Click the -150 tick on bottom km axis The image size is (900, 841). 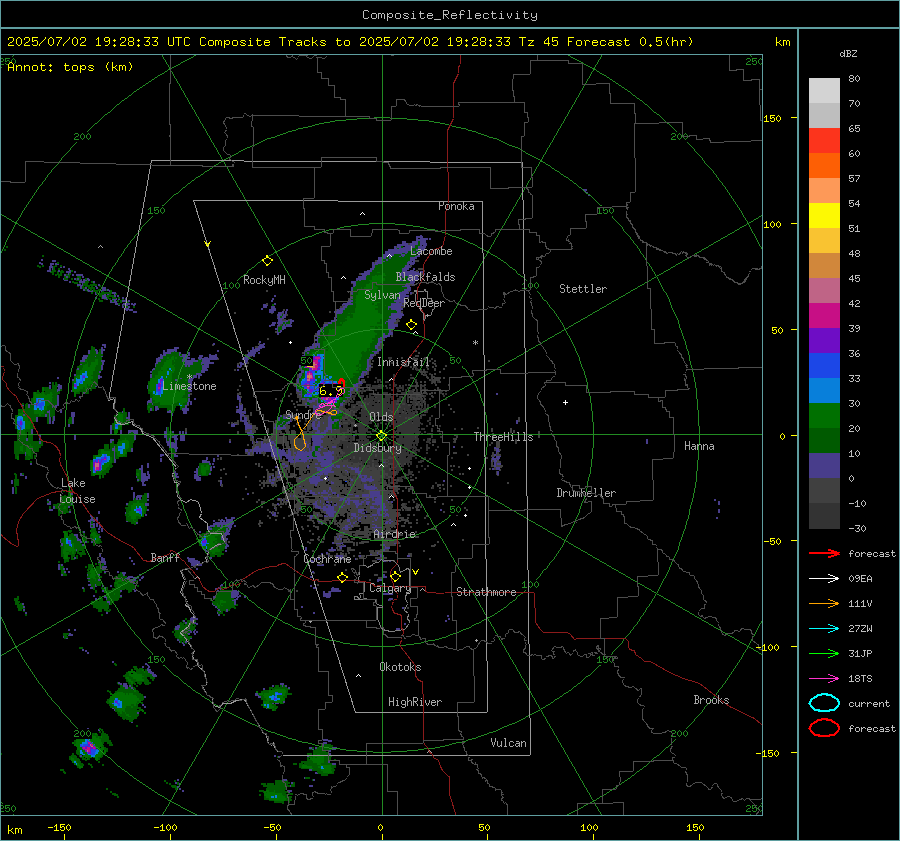coord(59,828)
